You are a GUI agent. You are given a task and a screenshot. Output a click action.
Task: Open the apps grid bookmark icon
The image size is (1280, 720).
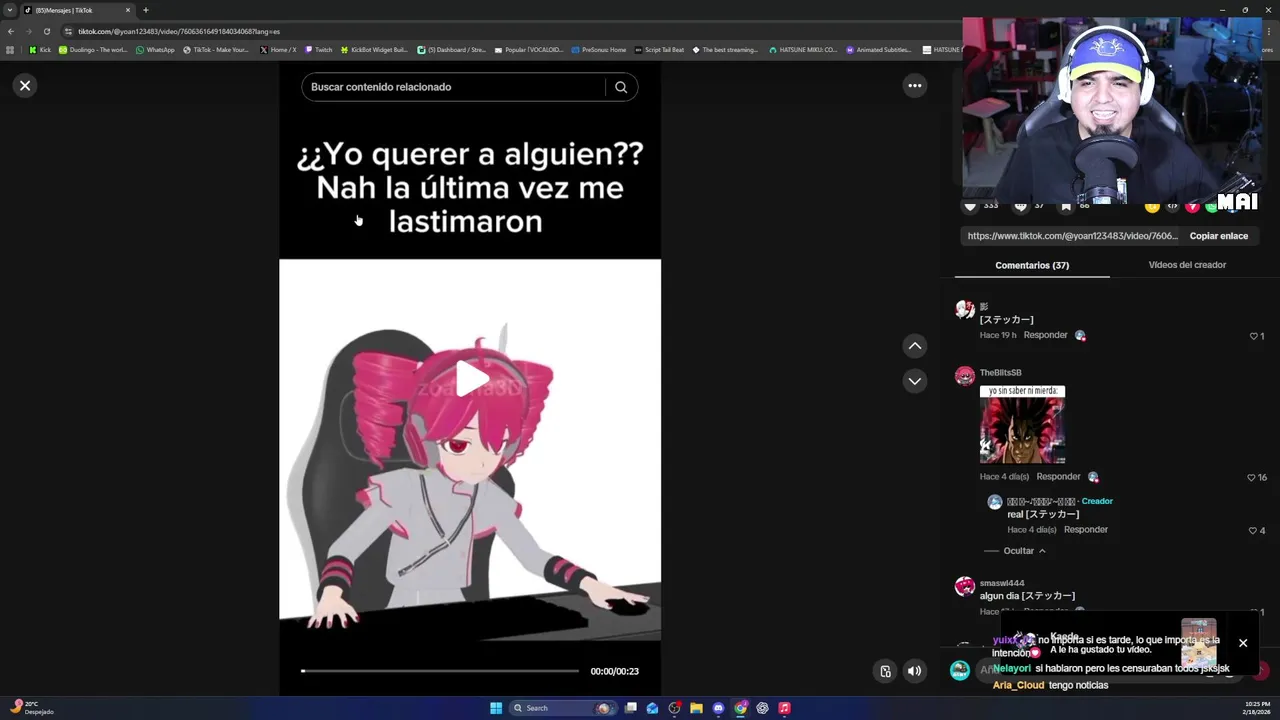[x=10, y=49]
